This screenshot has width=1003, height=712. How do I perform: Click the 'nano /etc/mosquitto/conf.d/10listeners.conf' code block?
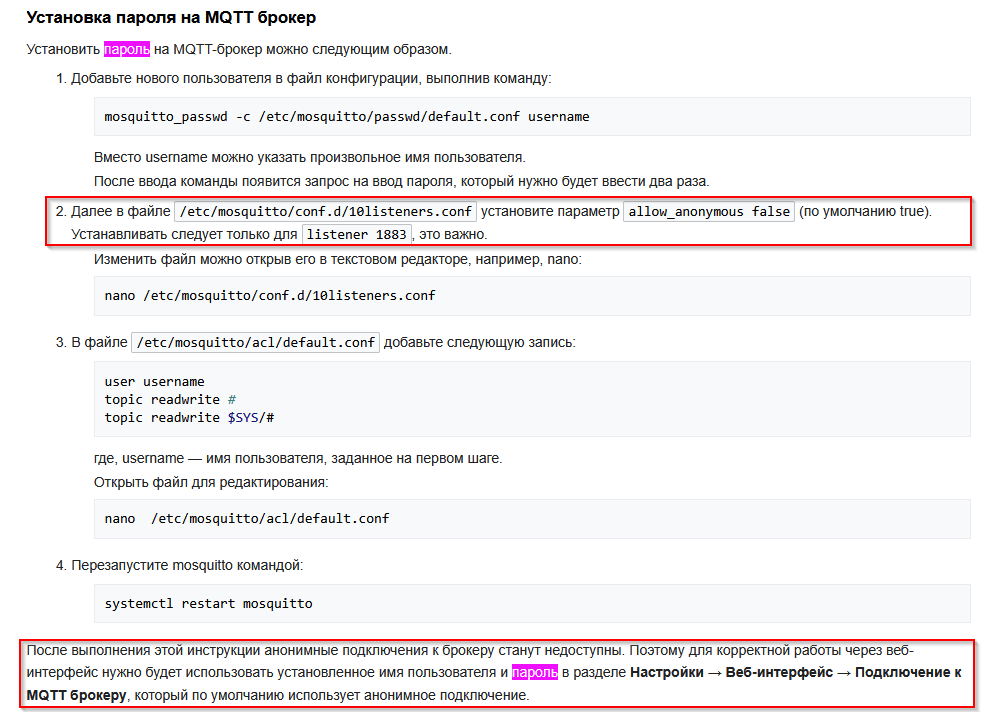[532, 296]
